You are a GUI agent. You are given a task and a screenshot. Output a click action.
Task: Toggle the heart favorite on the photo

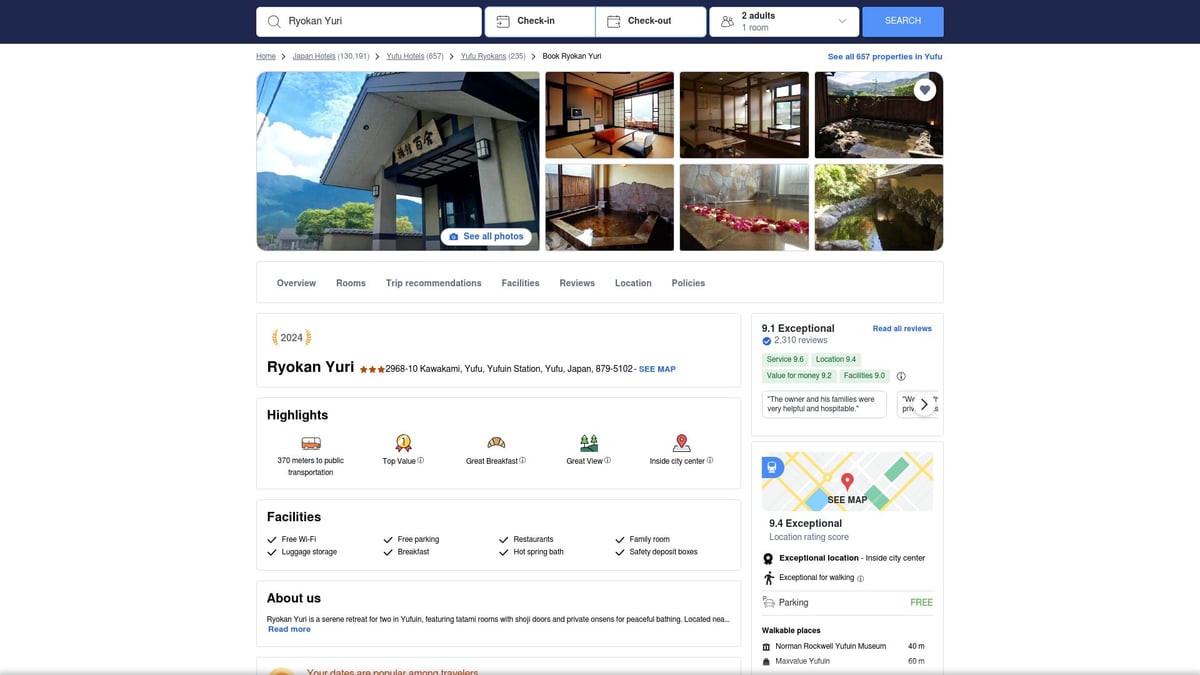point(923,88)
